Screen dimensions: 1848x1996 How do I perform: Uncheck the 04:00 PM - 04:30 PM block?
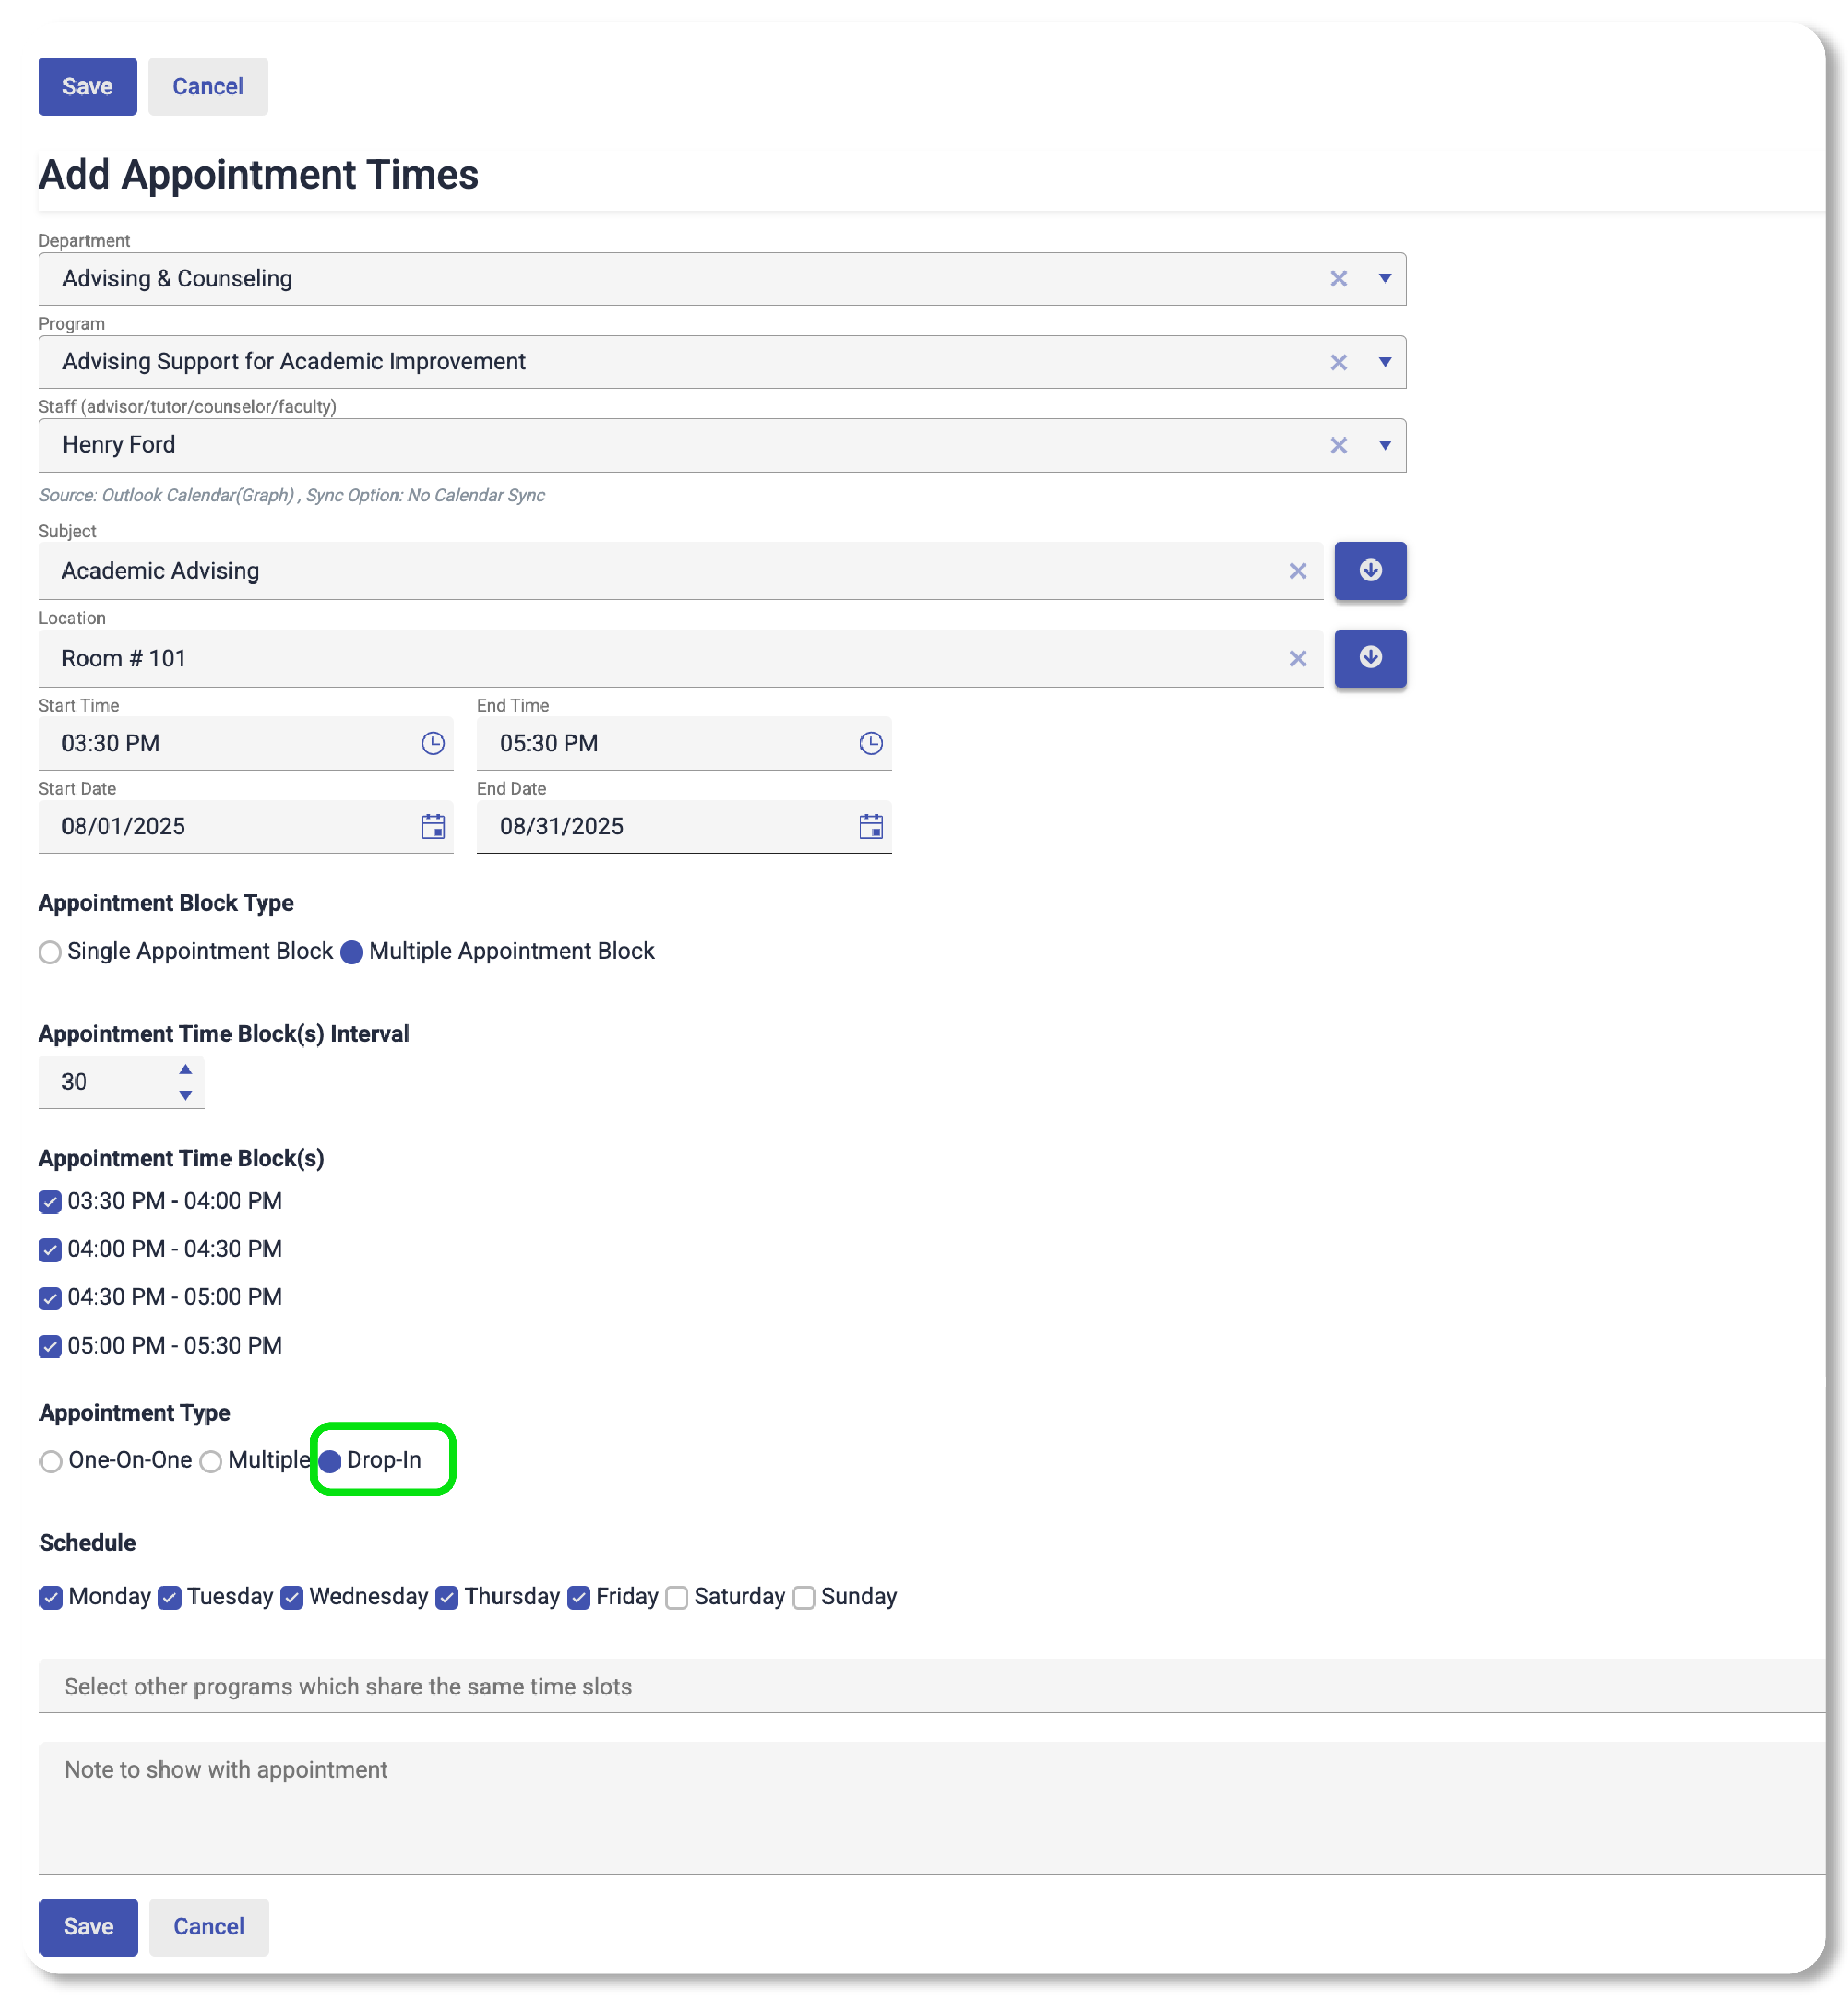pos(50,1249)
